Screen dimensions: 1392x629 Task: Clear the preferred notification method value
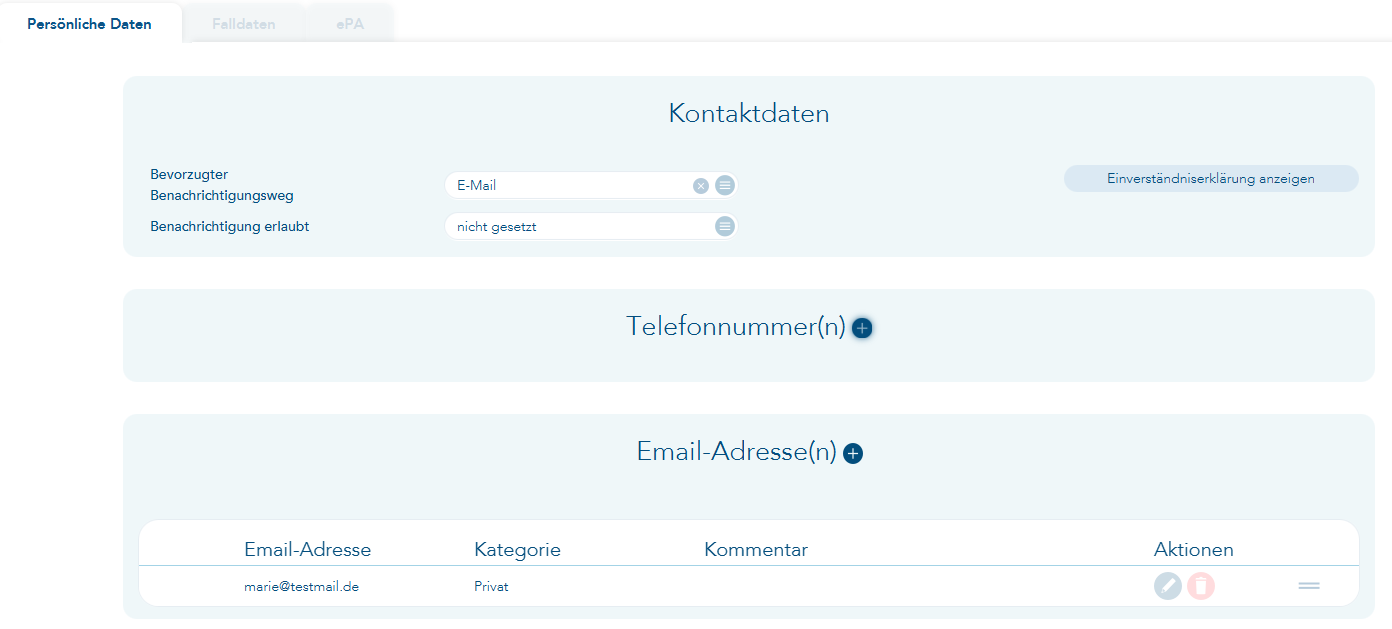pyautogui.click(x=701, y=185)
